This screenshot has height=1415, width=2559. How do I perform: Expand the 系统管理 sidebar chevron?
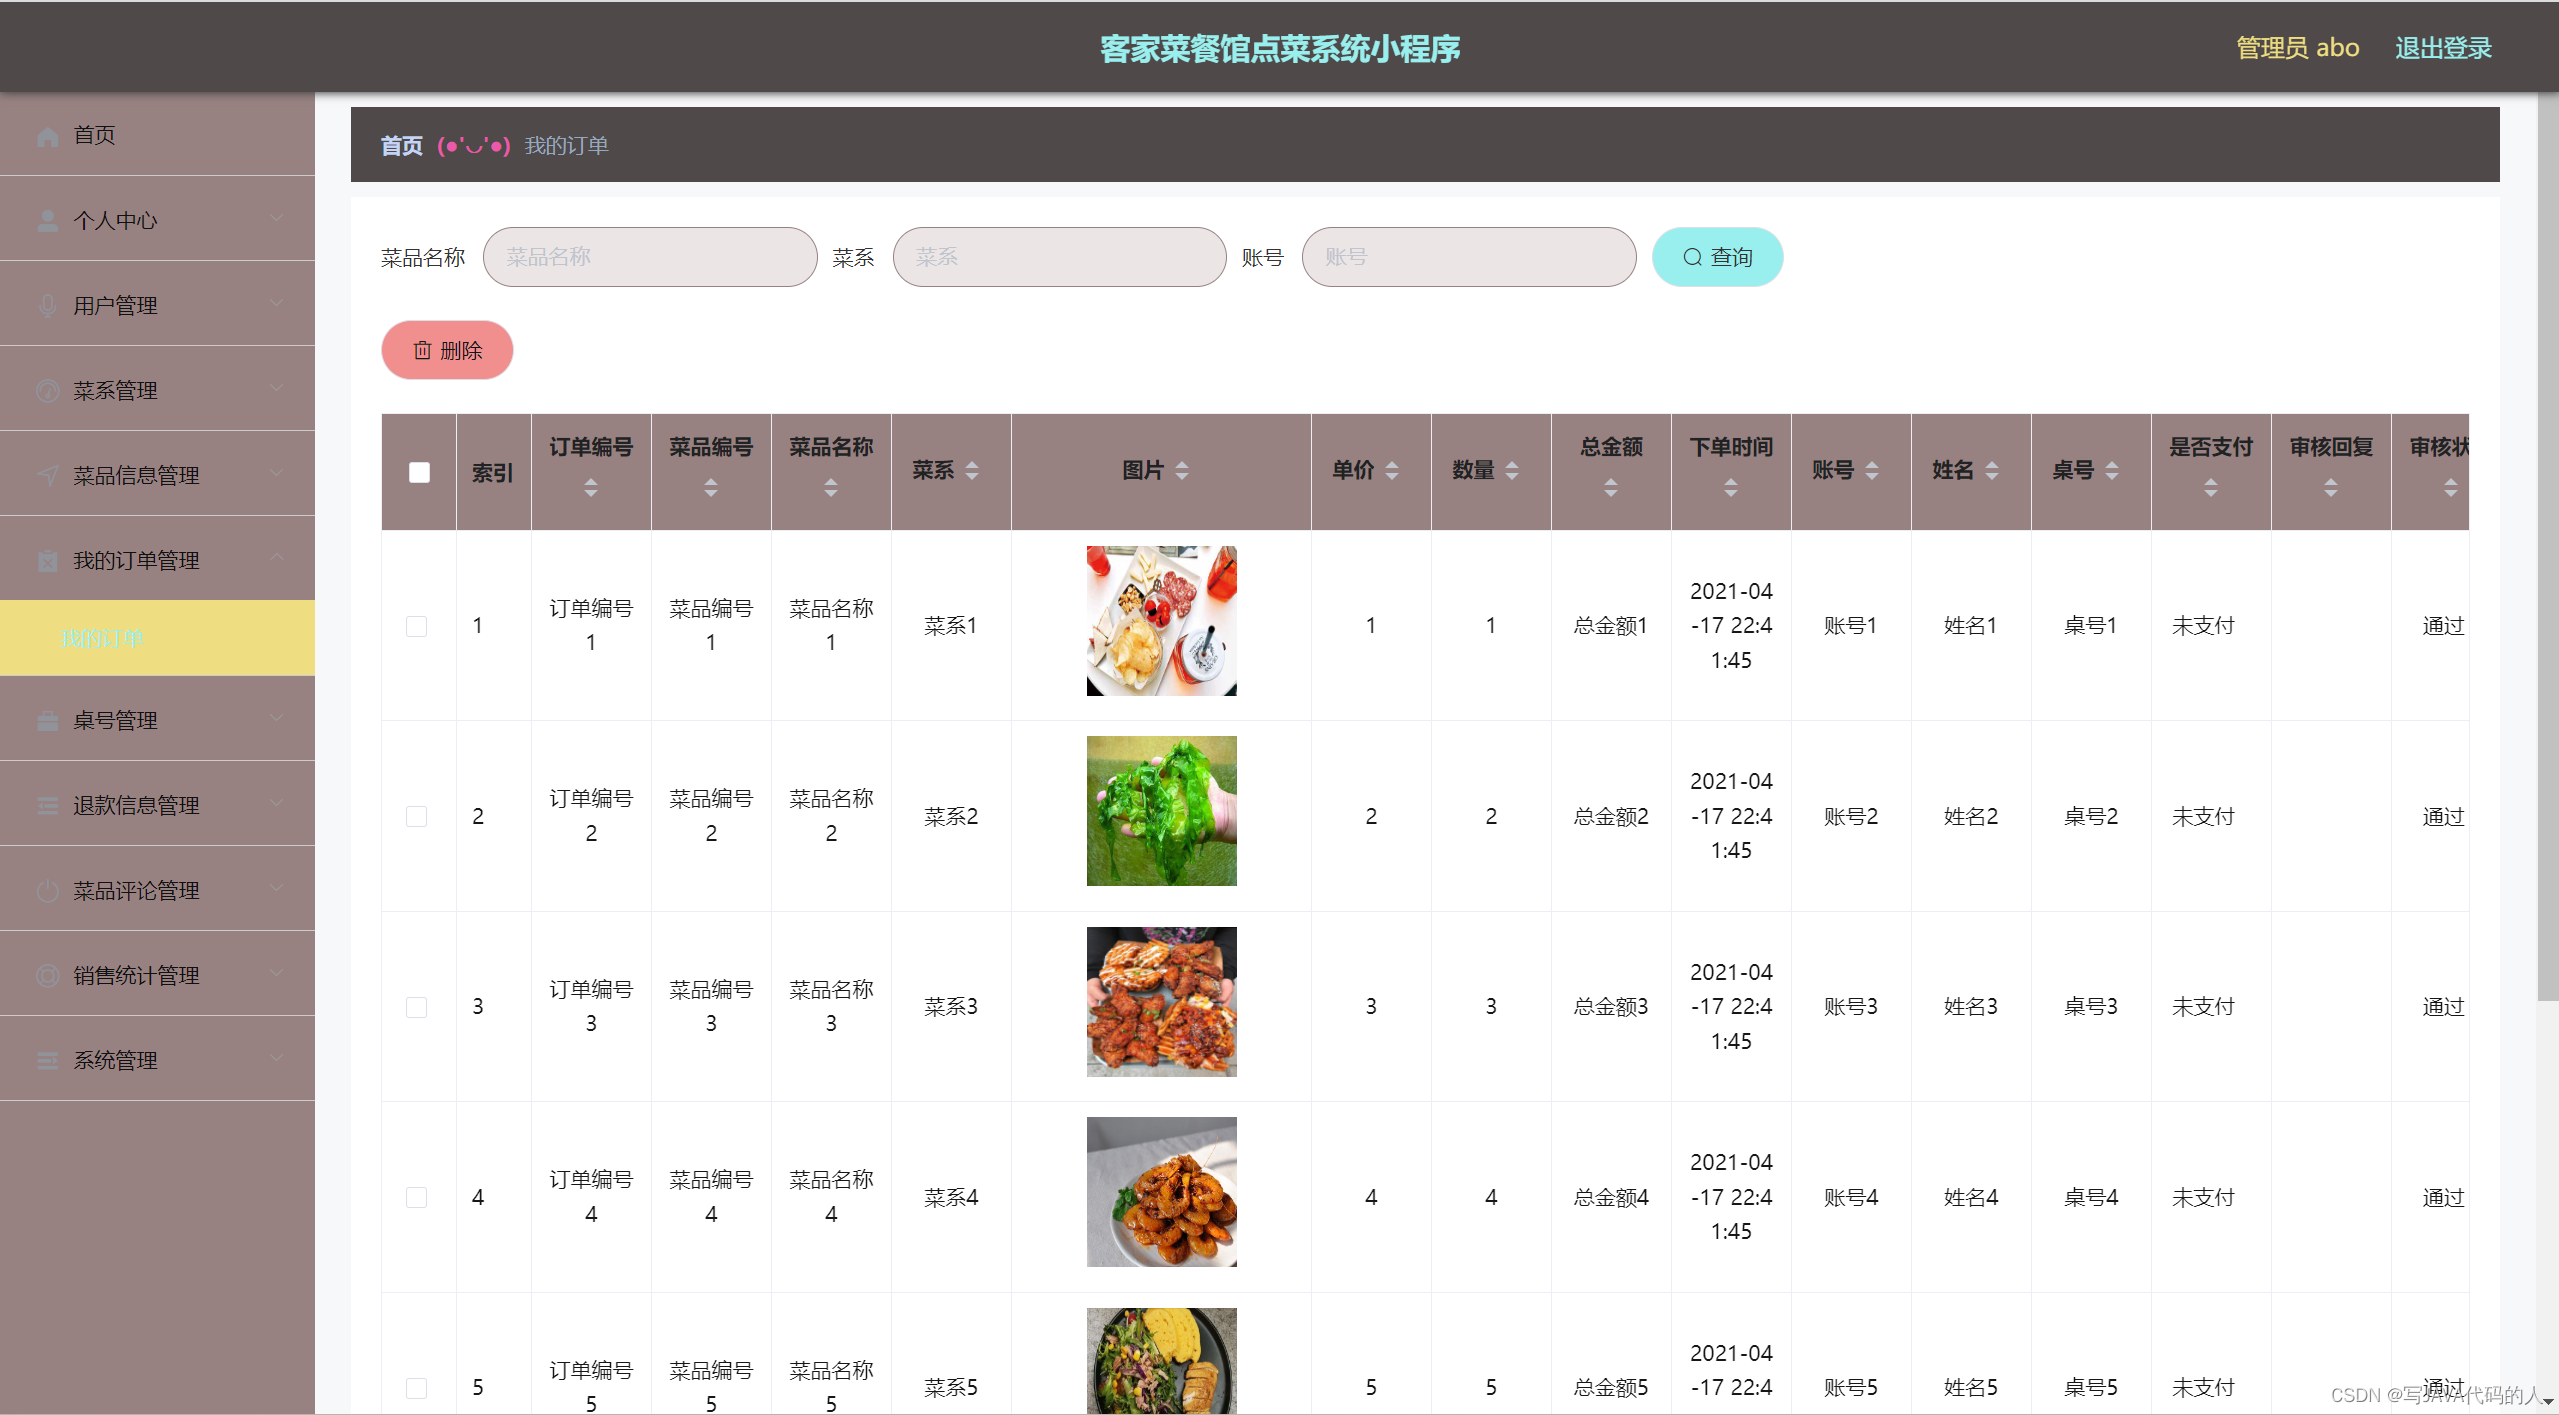click(276, 1059)
